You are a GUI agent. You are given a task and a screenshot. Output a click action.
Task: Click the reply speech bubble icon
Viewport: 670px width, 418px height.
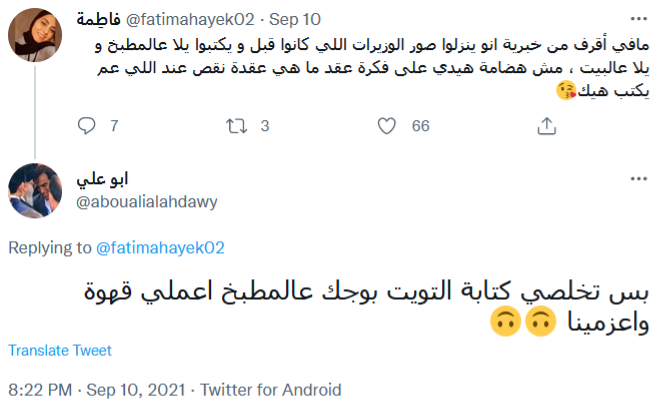click(x=87, y=126)
